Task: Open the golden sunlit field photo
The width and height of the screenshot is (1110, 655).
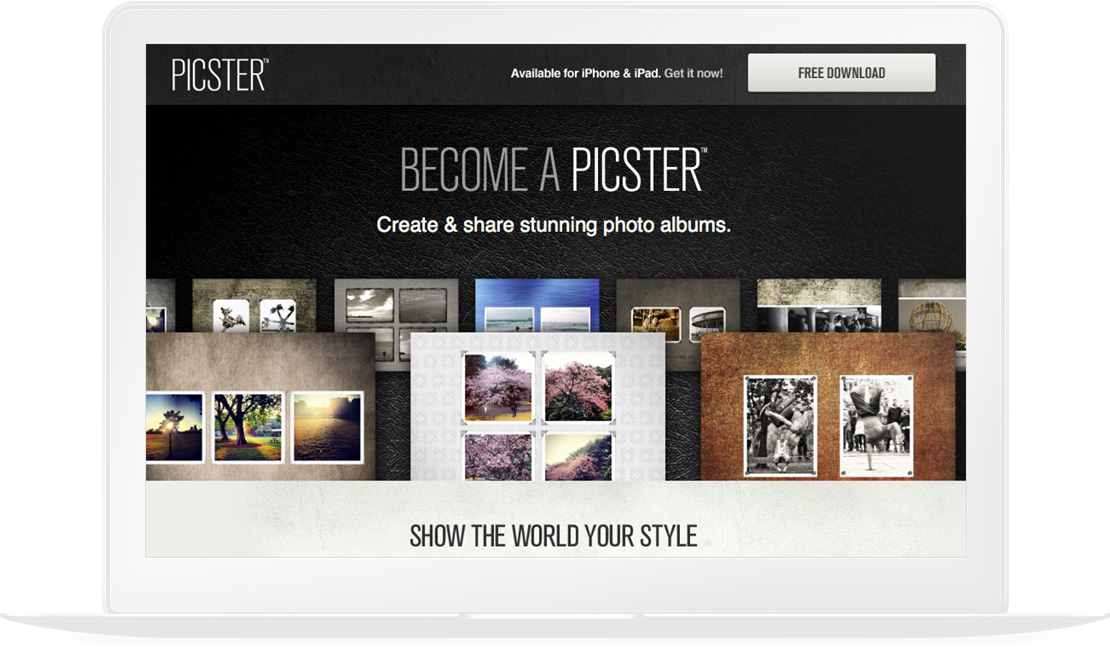Action: (x=327, y=428)
